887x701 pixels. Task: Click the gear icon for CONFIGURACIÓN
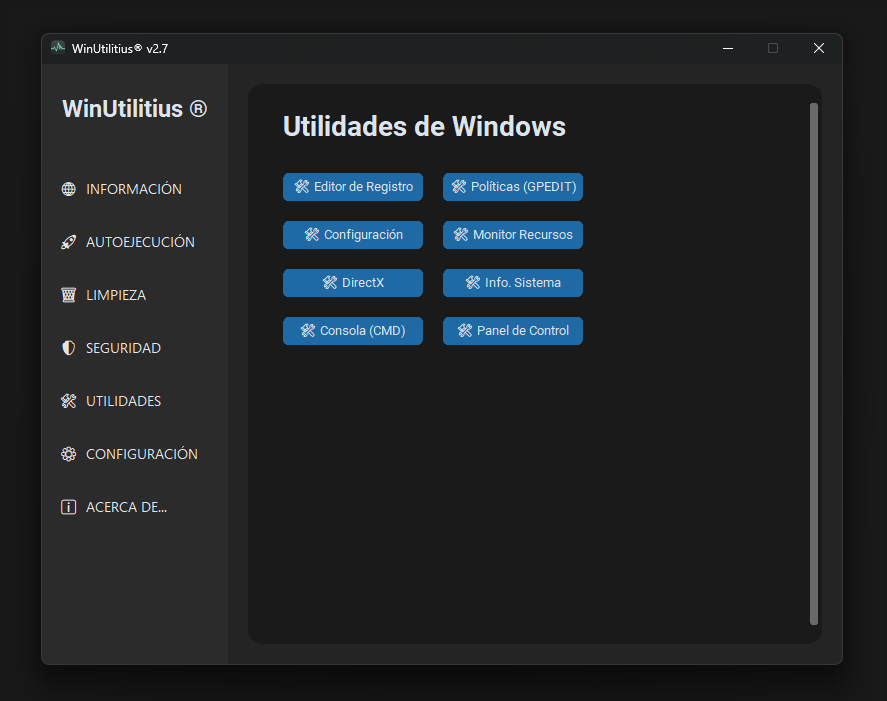tap(68, 454)
